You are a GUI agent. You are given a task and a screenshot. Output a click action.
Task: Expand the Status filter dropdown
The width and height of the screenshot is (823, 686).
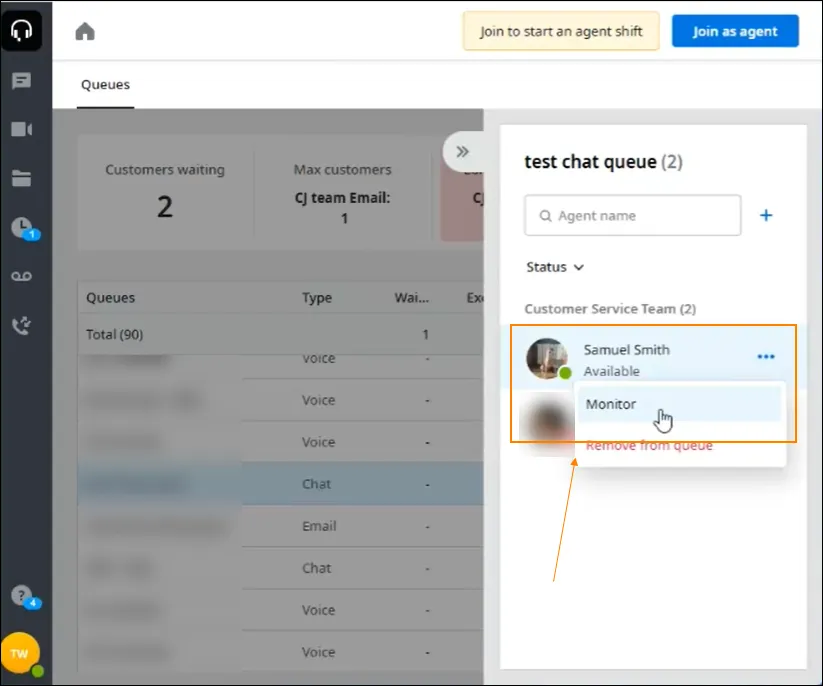pos(555,267)
